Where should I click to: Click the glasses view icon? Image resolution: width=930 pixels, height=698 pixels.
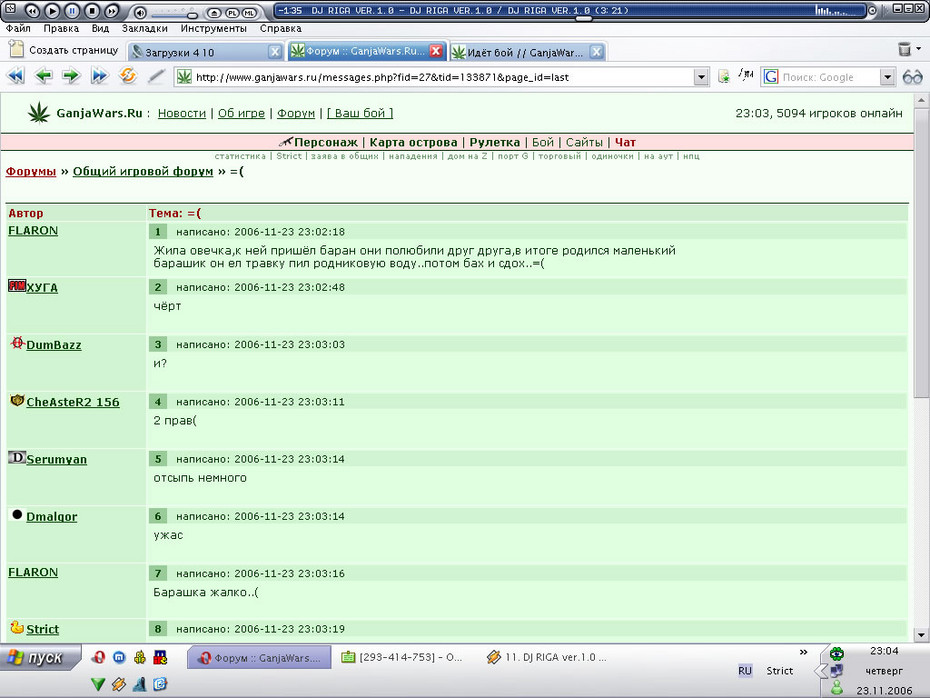[912, 77]
